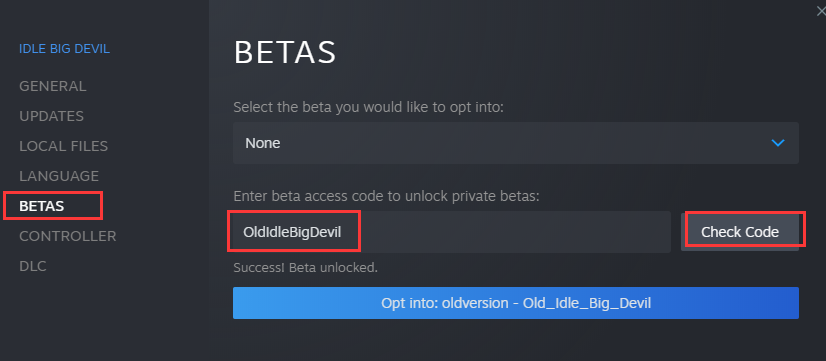Opt into oldversion Old_Idle_Big_Devil beta

point(516,303)
